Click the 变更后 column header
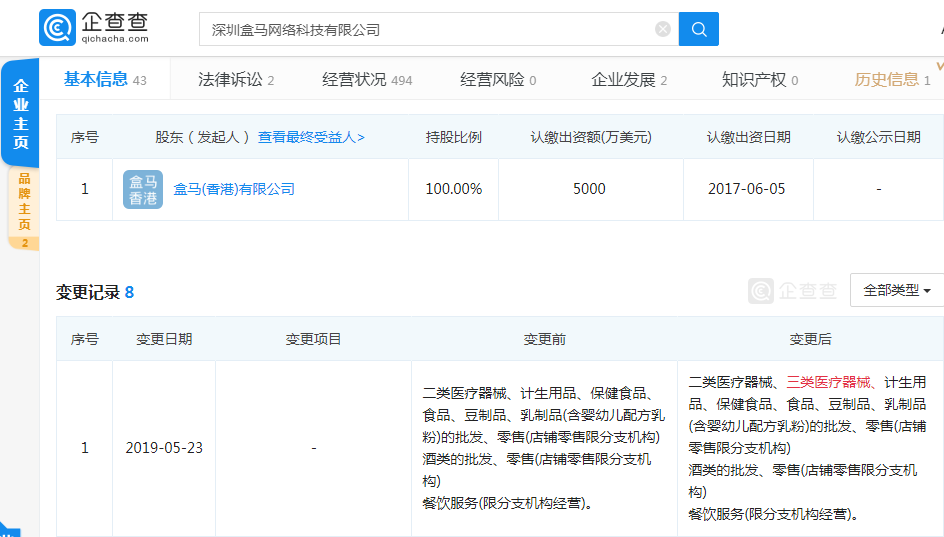Viewport: 944px width, 537px height. click(810, 340)
